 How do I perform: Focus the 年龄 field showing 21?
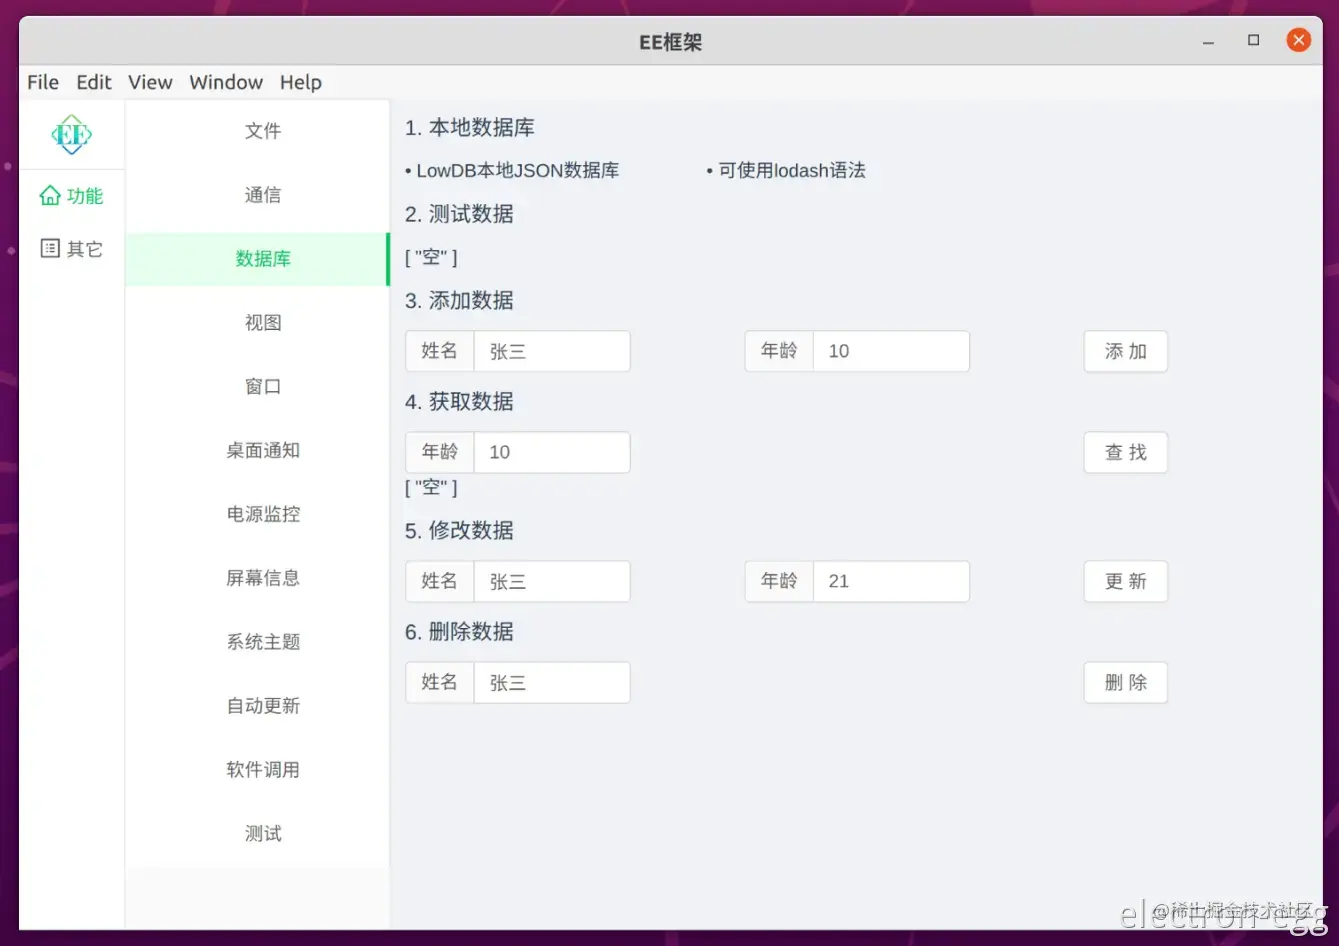891,581
